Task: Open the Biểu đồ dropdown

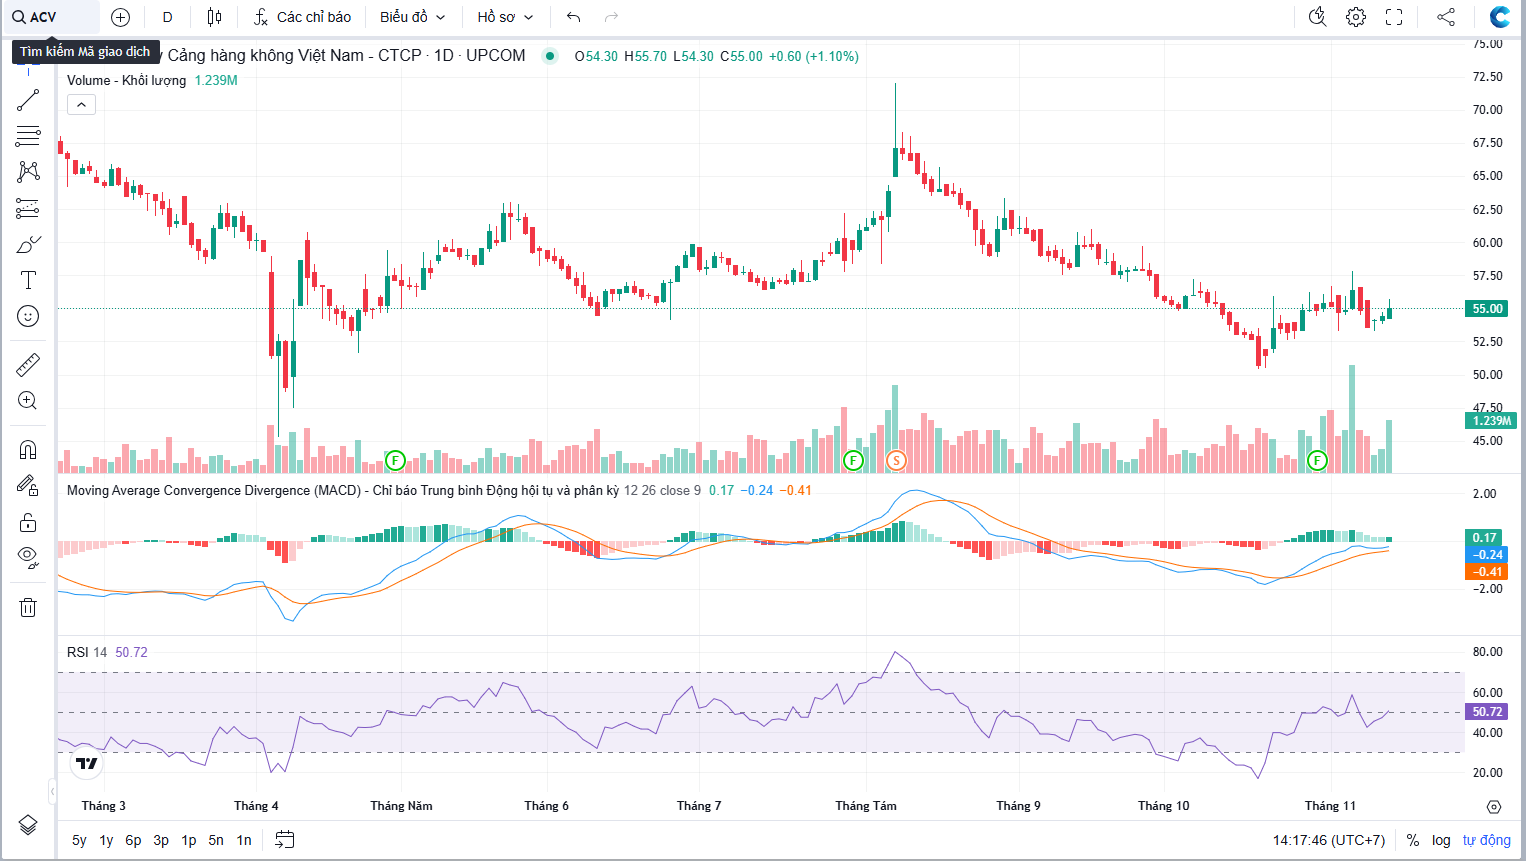Action: tap(412, 17)
